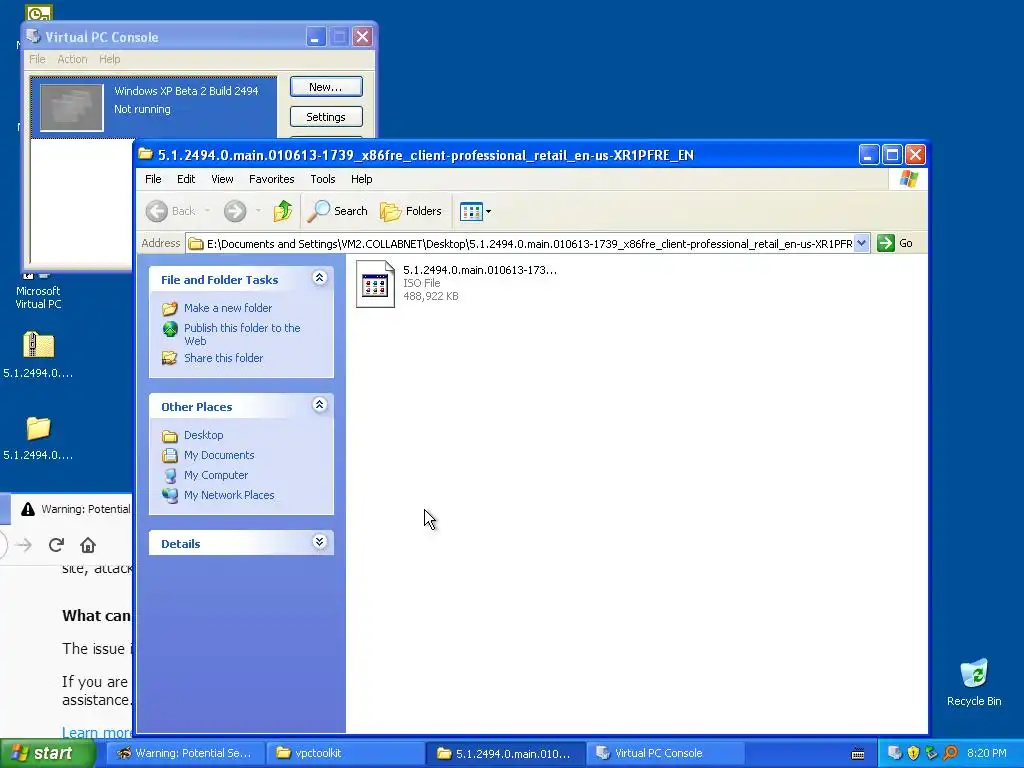Open the Search toolbar button
This screenshot has width=1024, height=768.
point(338,211)
